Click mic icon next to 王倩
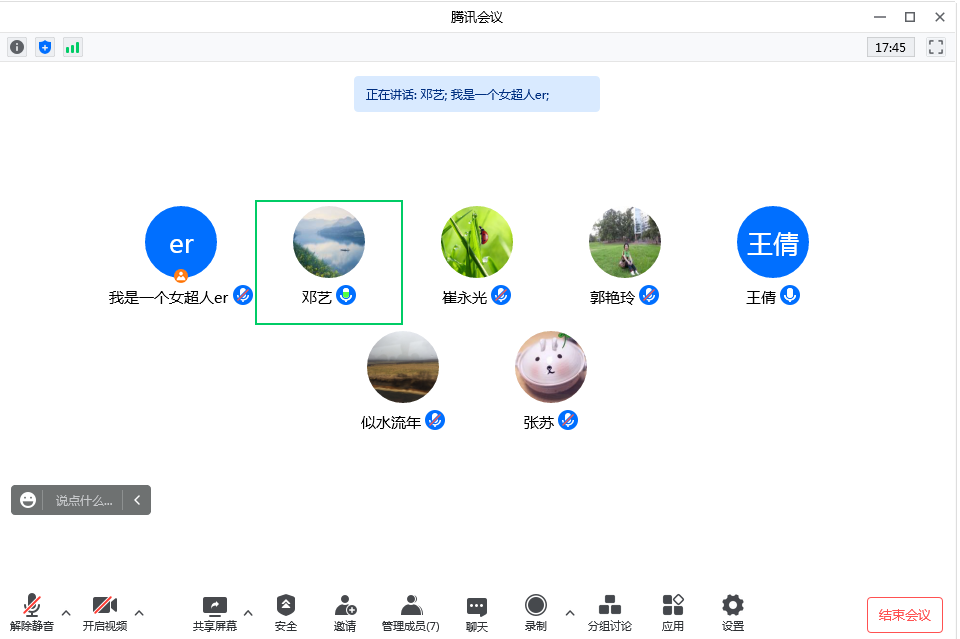The width and height of the screenshot is (960, 639). [x=790, y=296]
